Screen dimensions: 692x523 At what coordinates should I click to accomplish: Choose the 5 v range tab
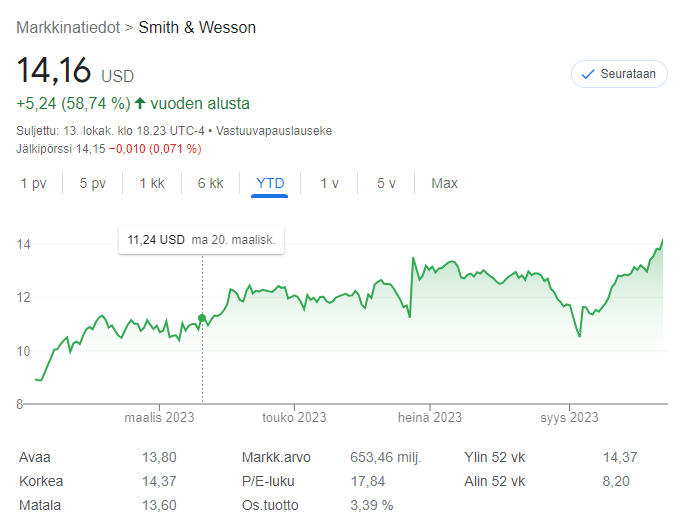point(386,183)
